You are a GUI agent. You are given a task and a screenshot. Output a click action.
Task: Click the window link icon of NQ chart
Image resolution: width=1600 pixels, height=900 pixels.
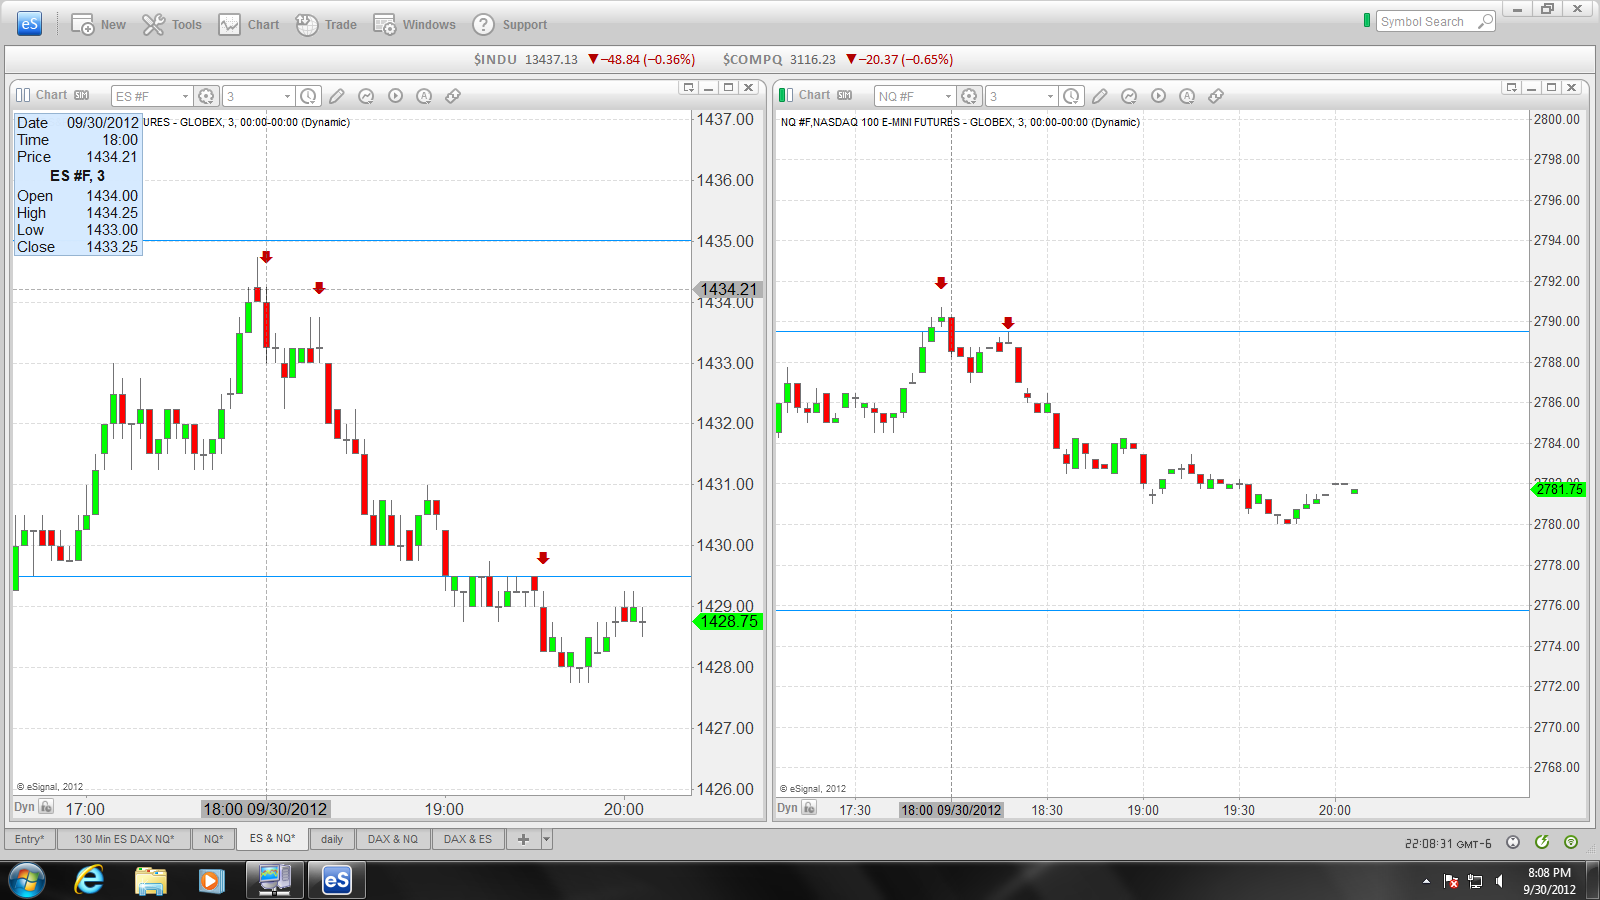pos(786,95)
